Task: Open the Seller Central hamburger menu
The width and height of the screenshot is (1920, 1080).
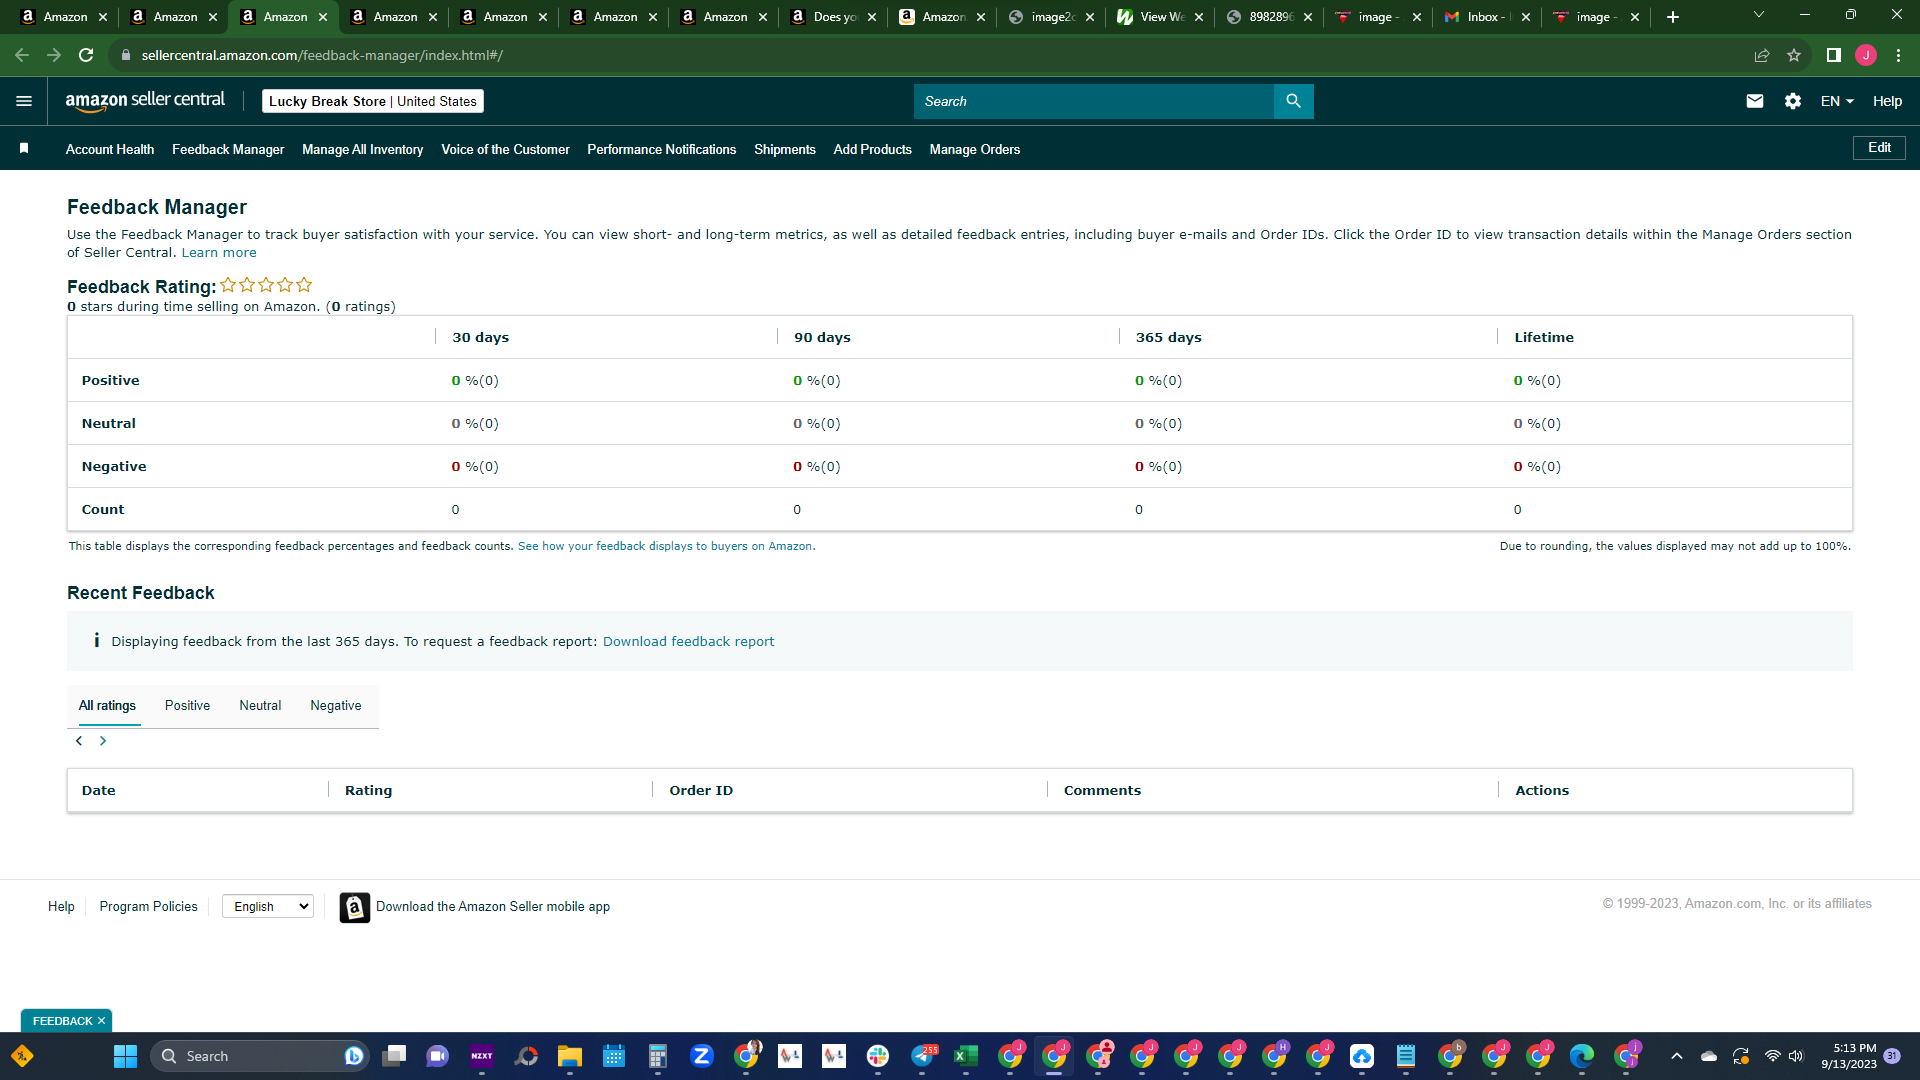Action: [24, 101]
